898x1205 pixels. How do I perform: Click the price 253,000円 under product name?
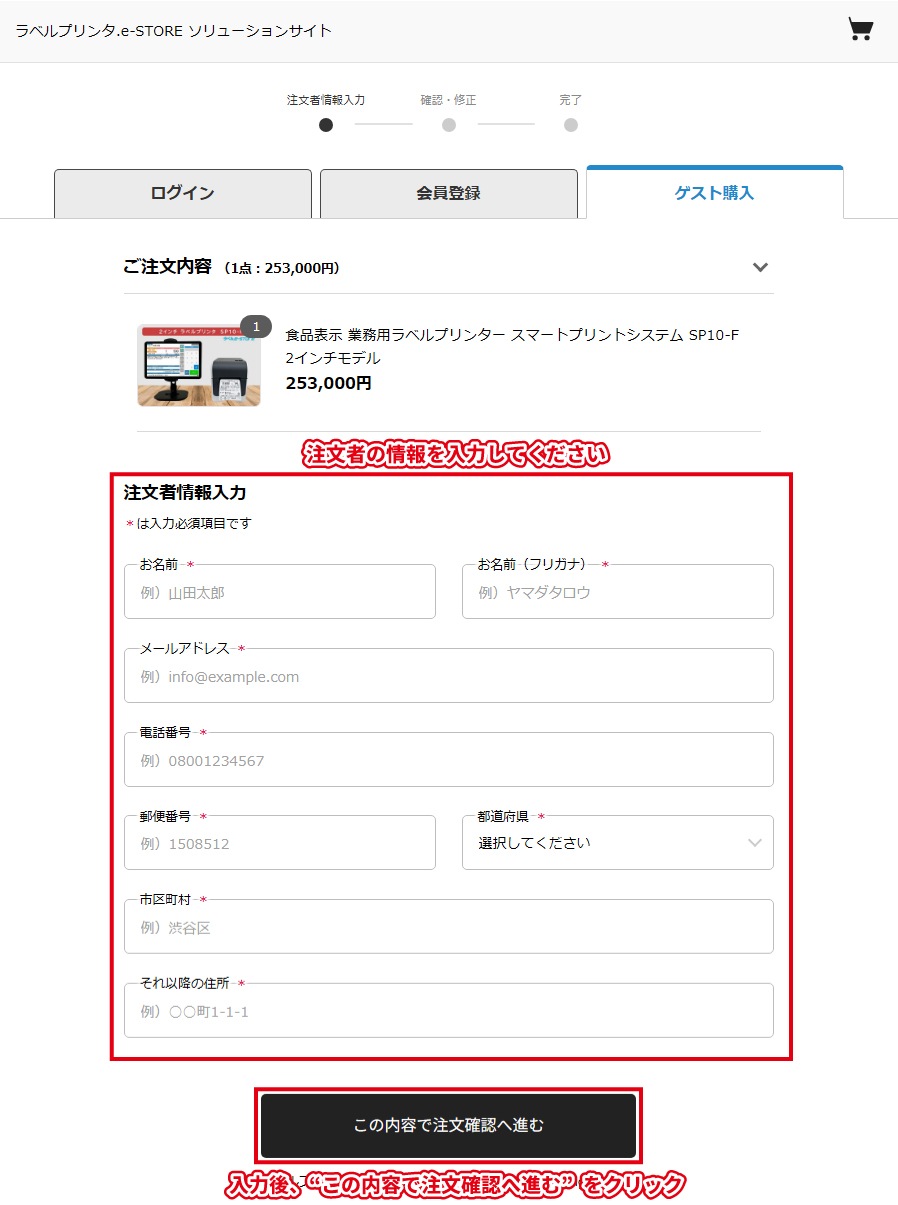pos(328,383)
